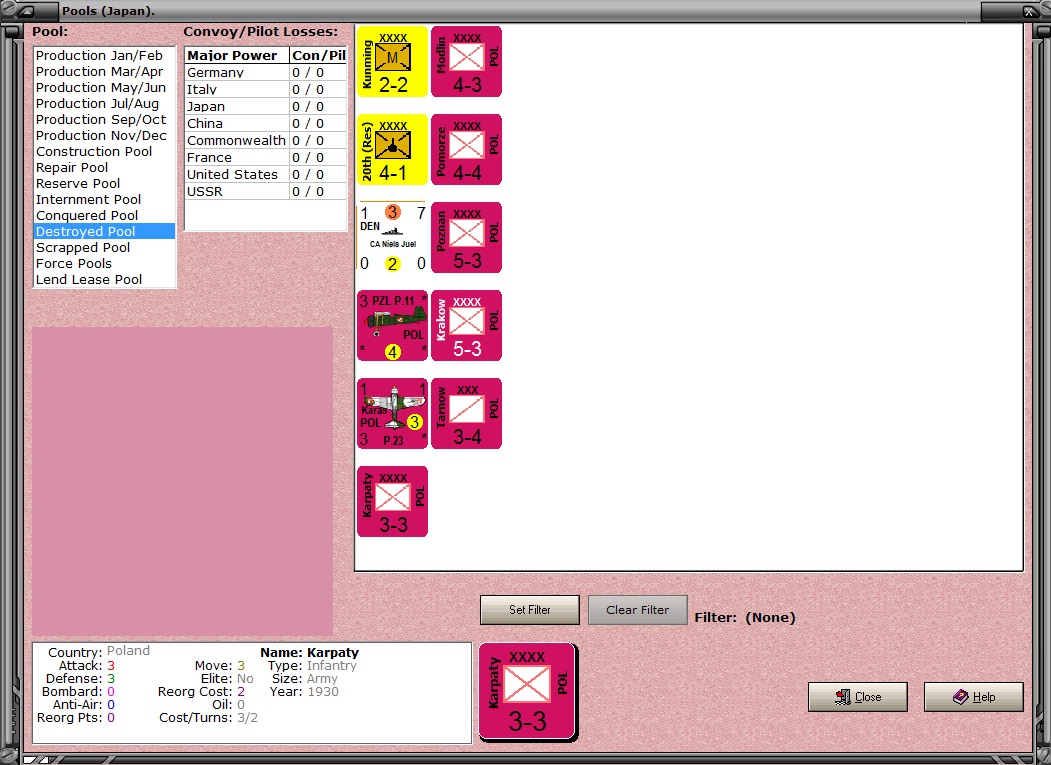Select the PZL P.11 Polish fighter counter
The image size is (1051, 765).
(392, 325)
